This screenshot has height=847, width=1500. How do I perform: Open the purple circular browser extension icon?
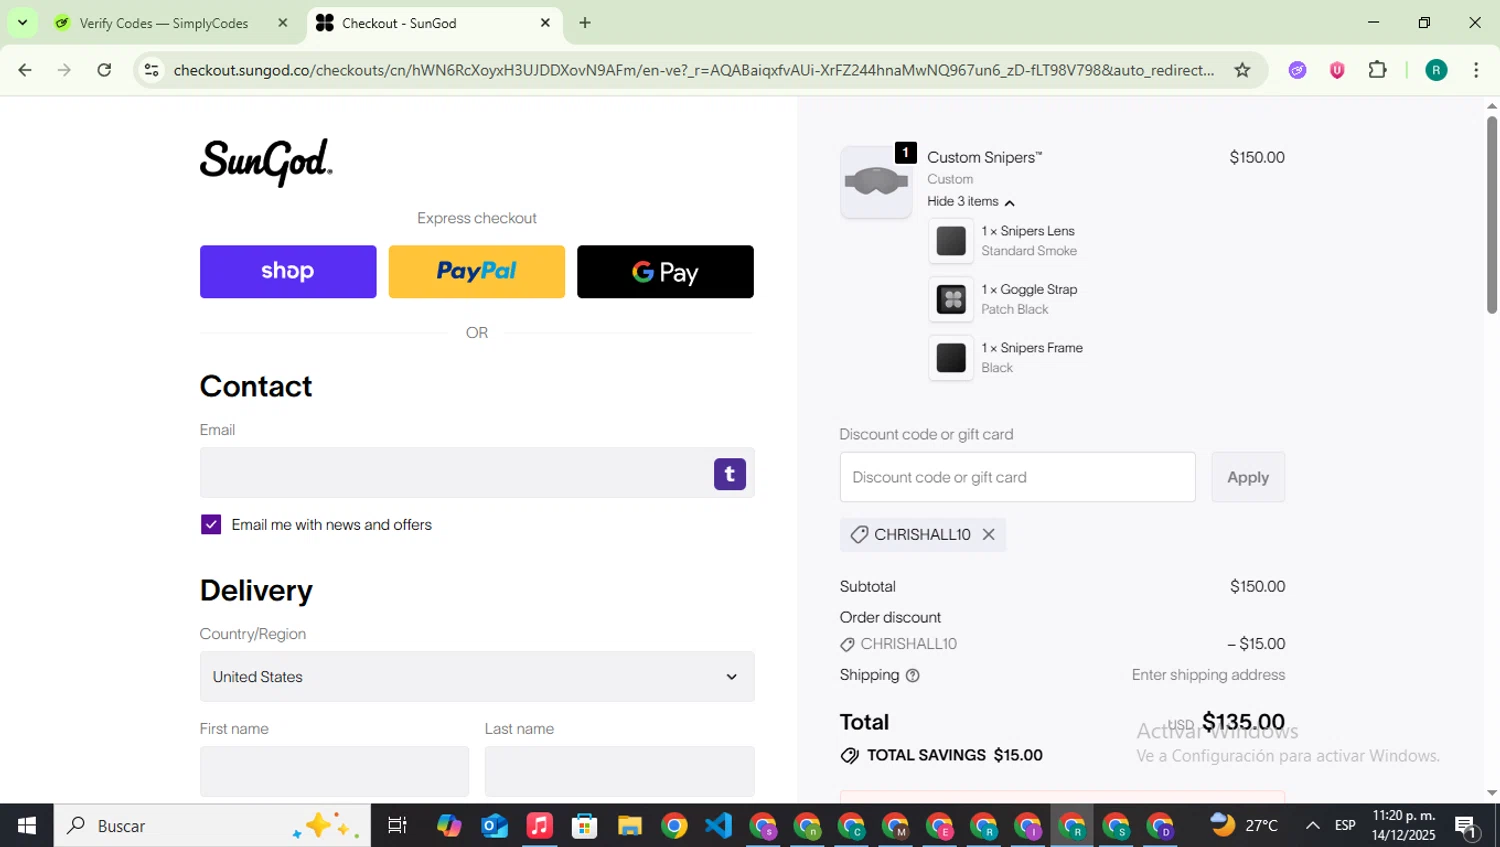(x=1298, y=70)
